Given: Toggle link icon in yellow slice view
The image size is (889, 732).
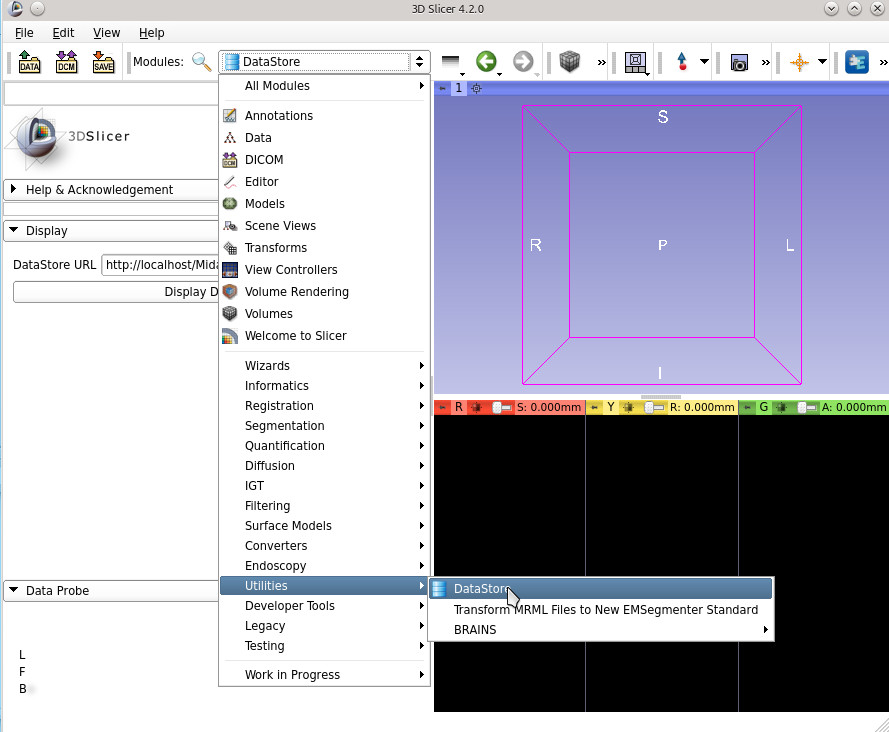Looking at the screenshot, I should 629,407.
